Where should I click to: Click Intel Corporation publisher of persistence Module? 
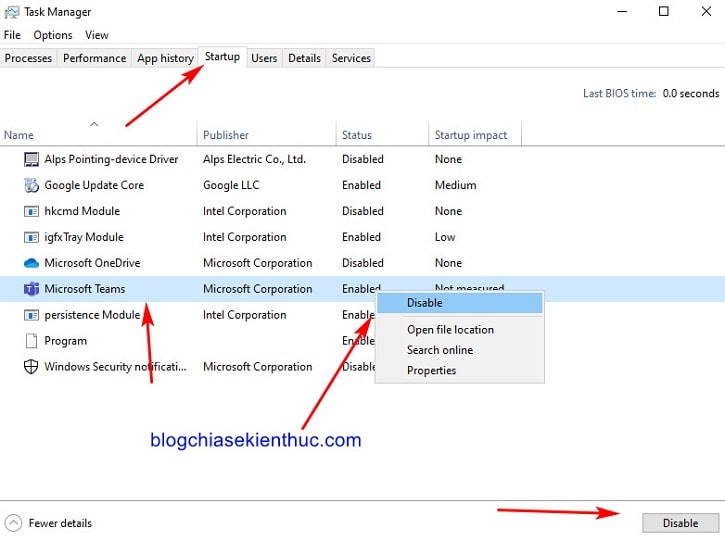[x=245, y=315]
